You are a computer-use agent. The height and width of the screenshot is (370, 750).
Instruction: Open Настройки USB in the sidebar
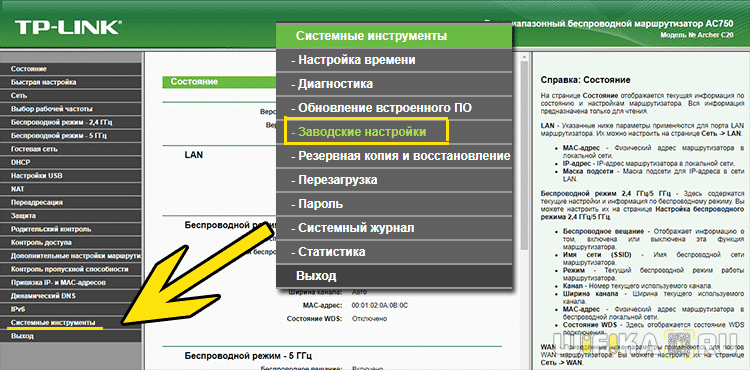tap(71, 176)
